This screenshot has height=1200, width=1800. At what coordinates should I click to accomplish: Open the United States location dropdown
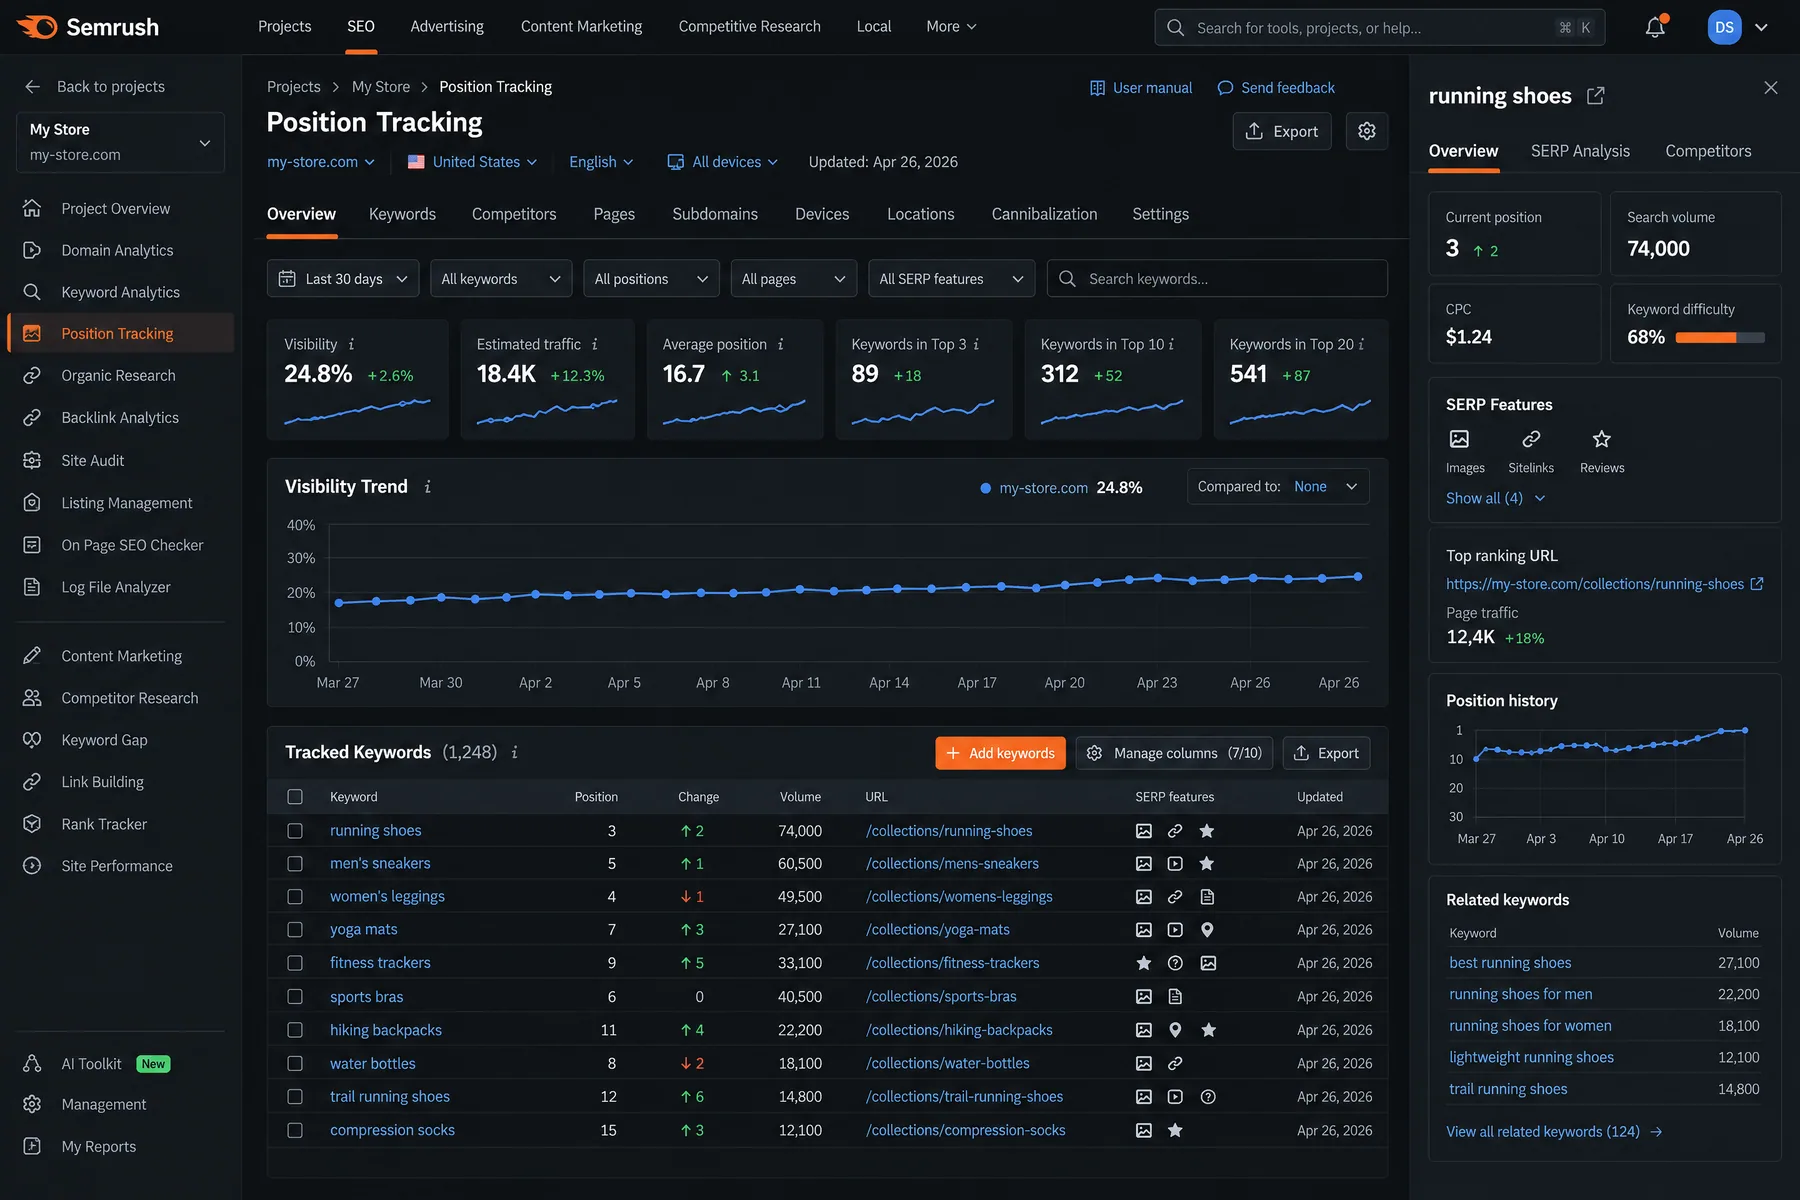tap(473, 162)
